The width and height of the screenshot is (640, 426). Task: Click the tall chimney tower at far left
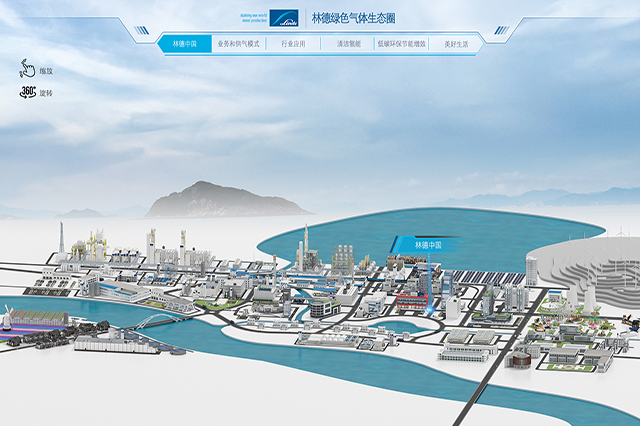coord(61,238)
